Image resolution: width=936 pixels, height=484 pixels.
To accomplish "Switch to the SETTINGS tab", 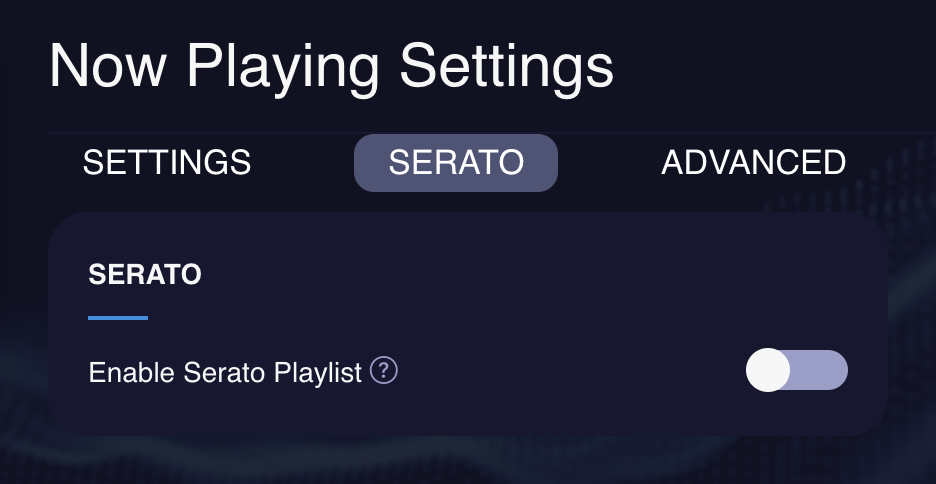I will tap(167, 162).
